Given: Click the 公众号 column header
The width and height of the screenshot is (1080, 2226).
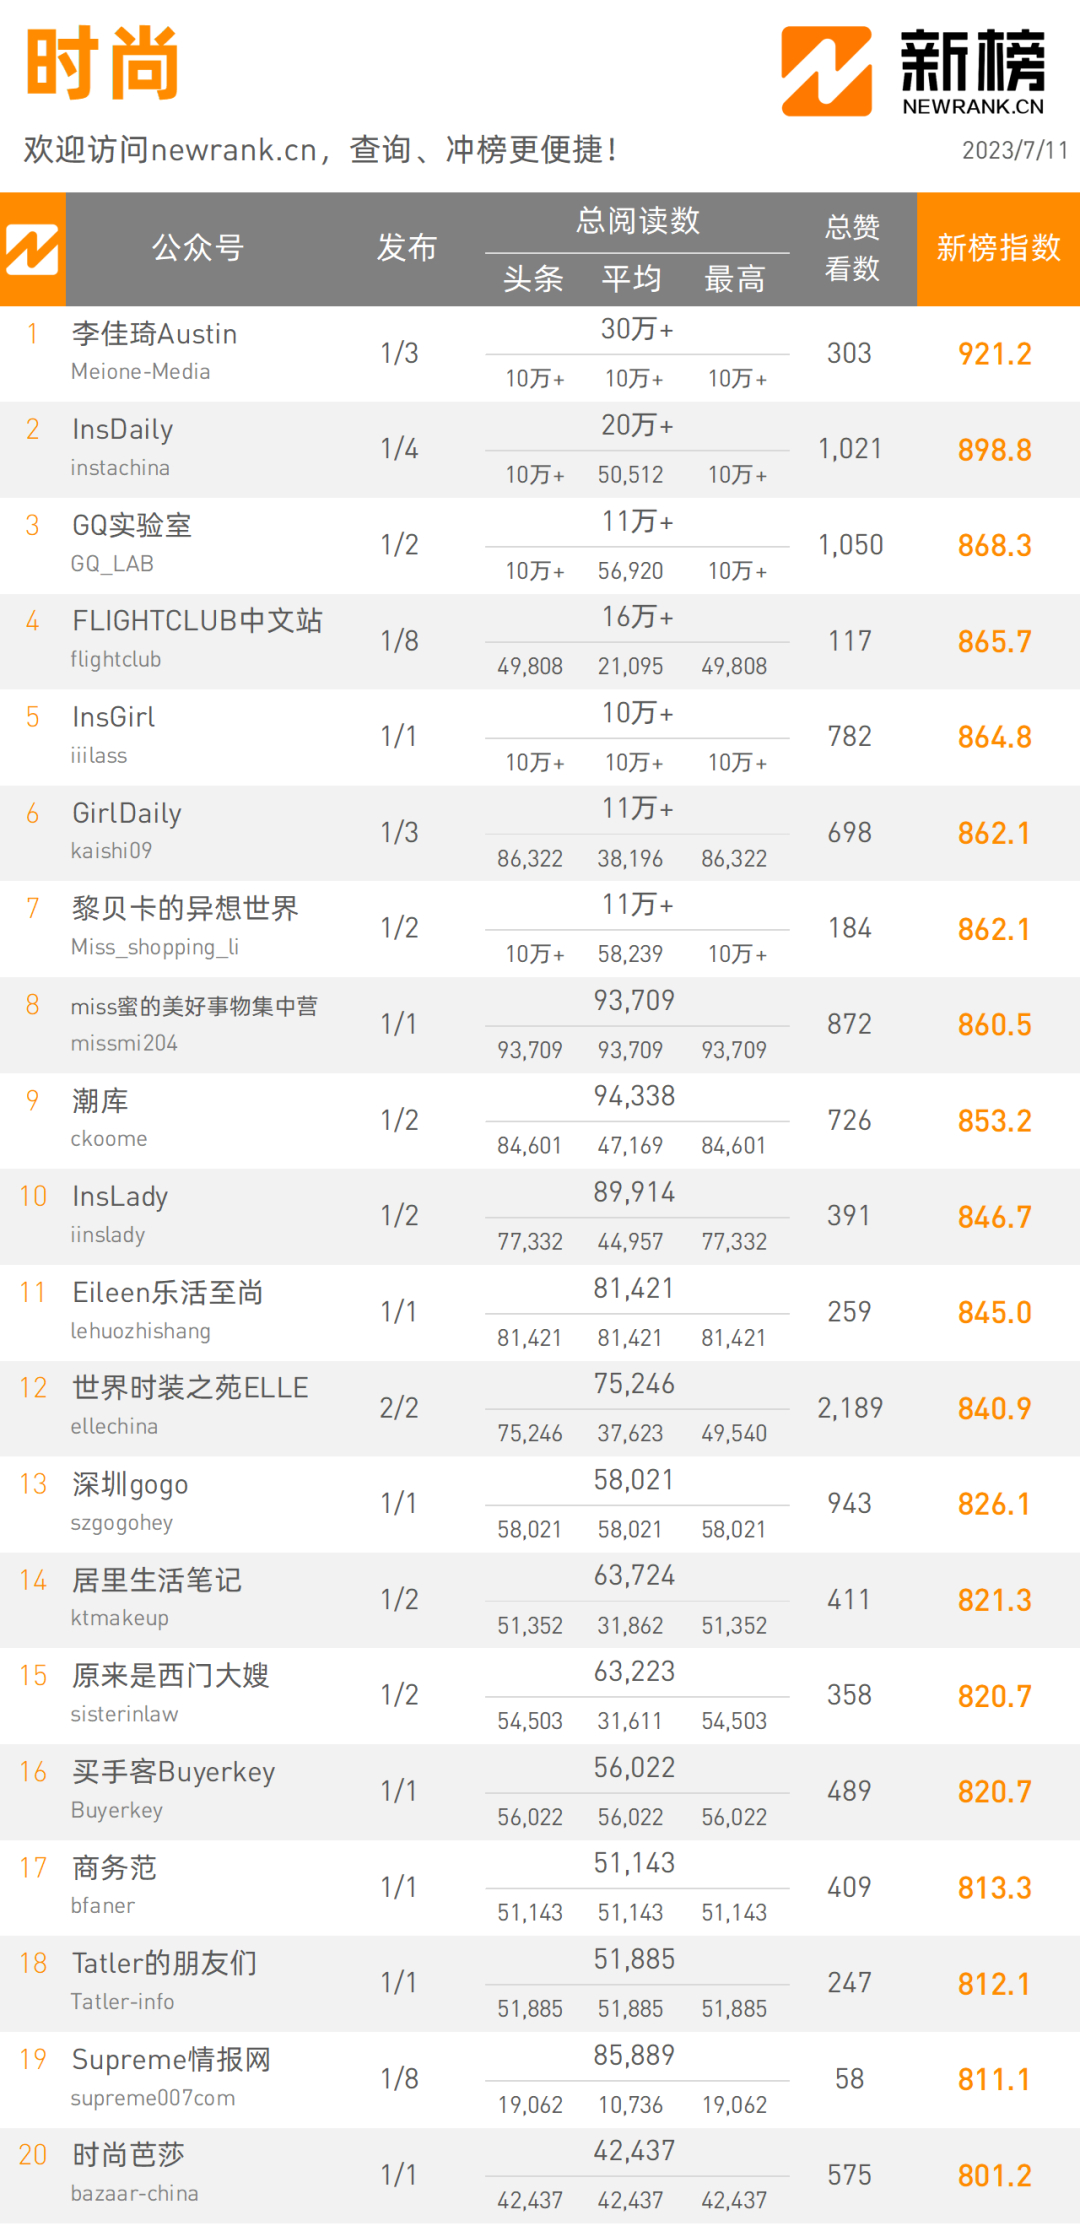Looking at the screenshot, I should click(198, 248).
